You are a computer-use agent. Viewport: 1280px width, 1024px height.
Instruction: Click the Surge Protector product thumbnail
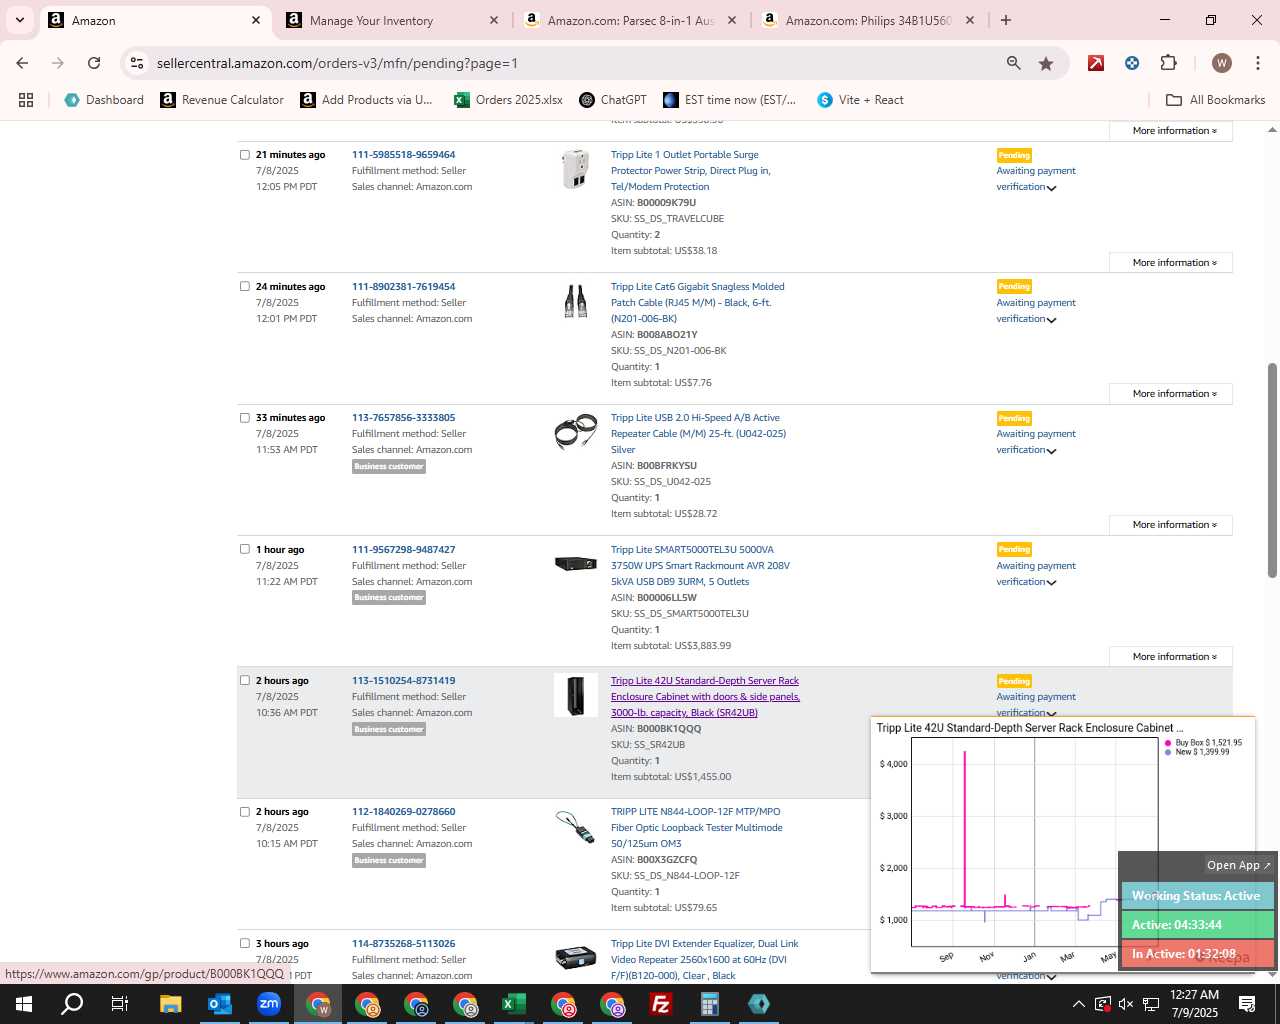[x=575, y=169]
